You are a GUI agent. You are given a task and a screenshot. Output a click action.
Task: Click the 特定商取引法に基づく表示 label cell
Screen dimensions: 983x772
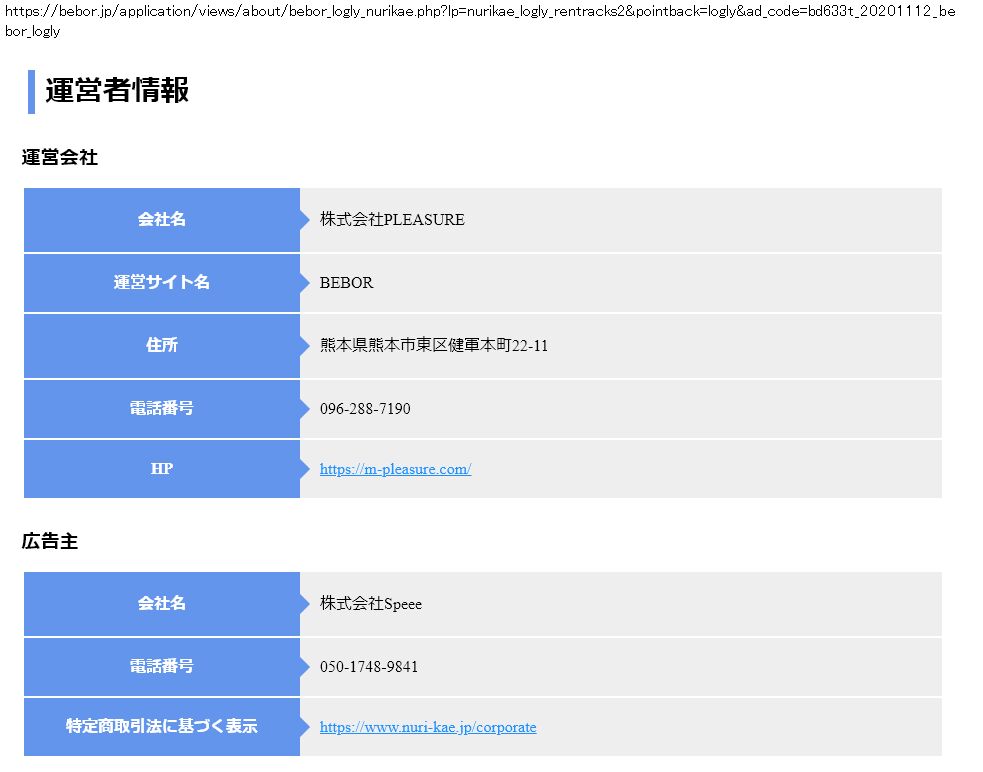(x=161, y=727)
